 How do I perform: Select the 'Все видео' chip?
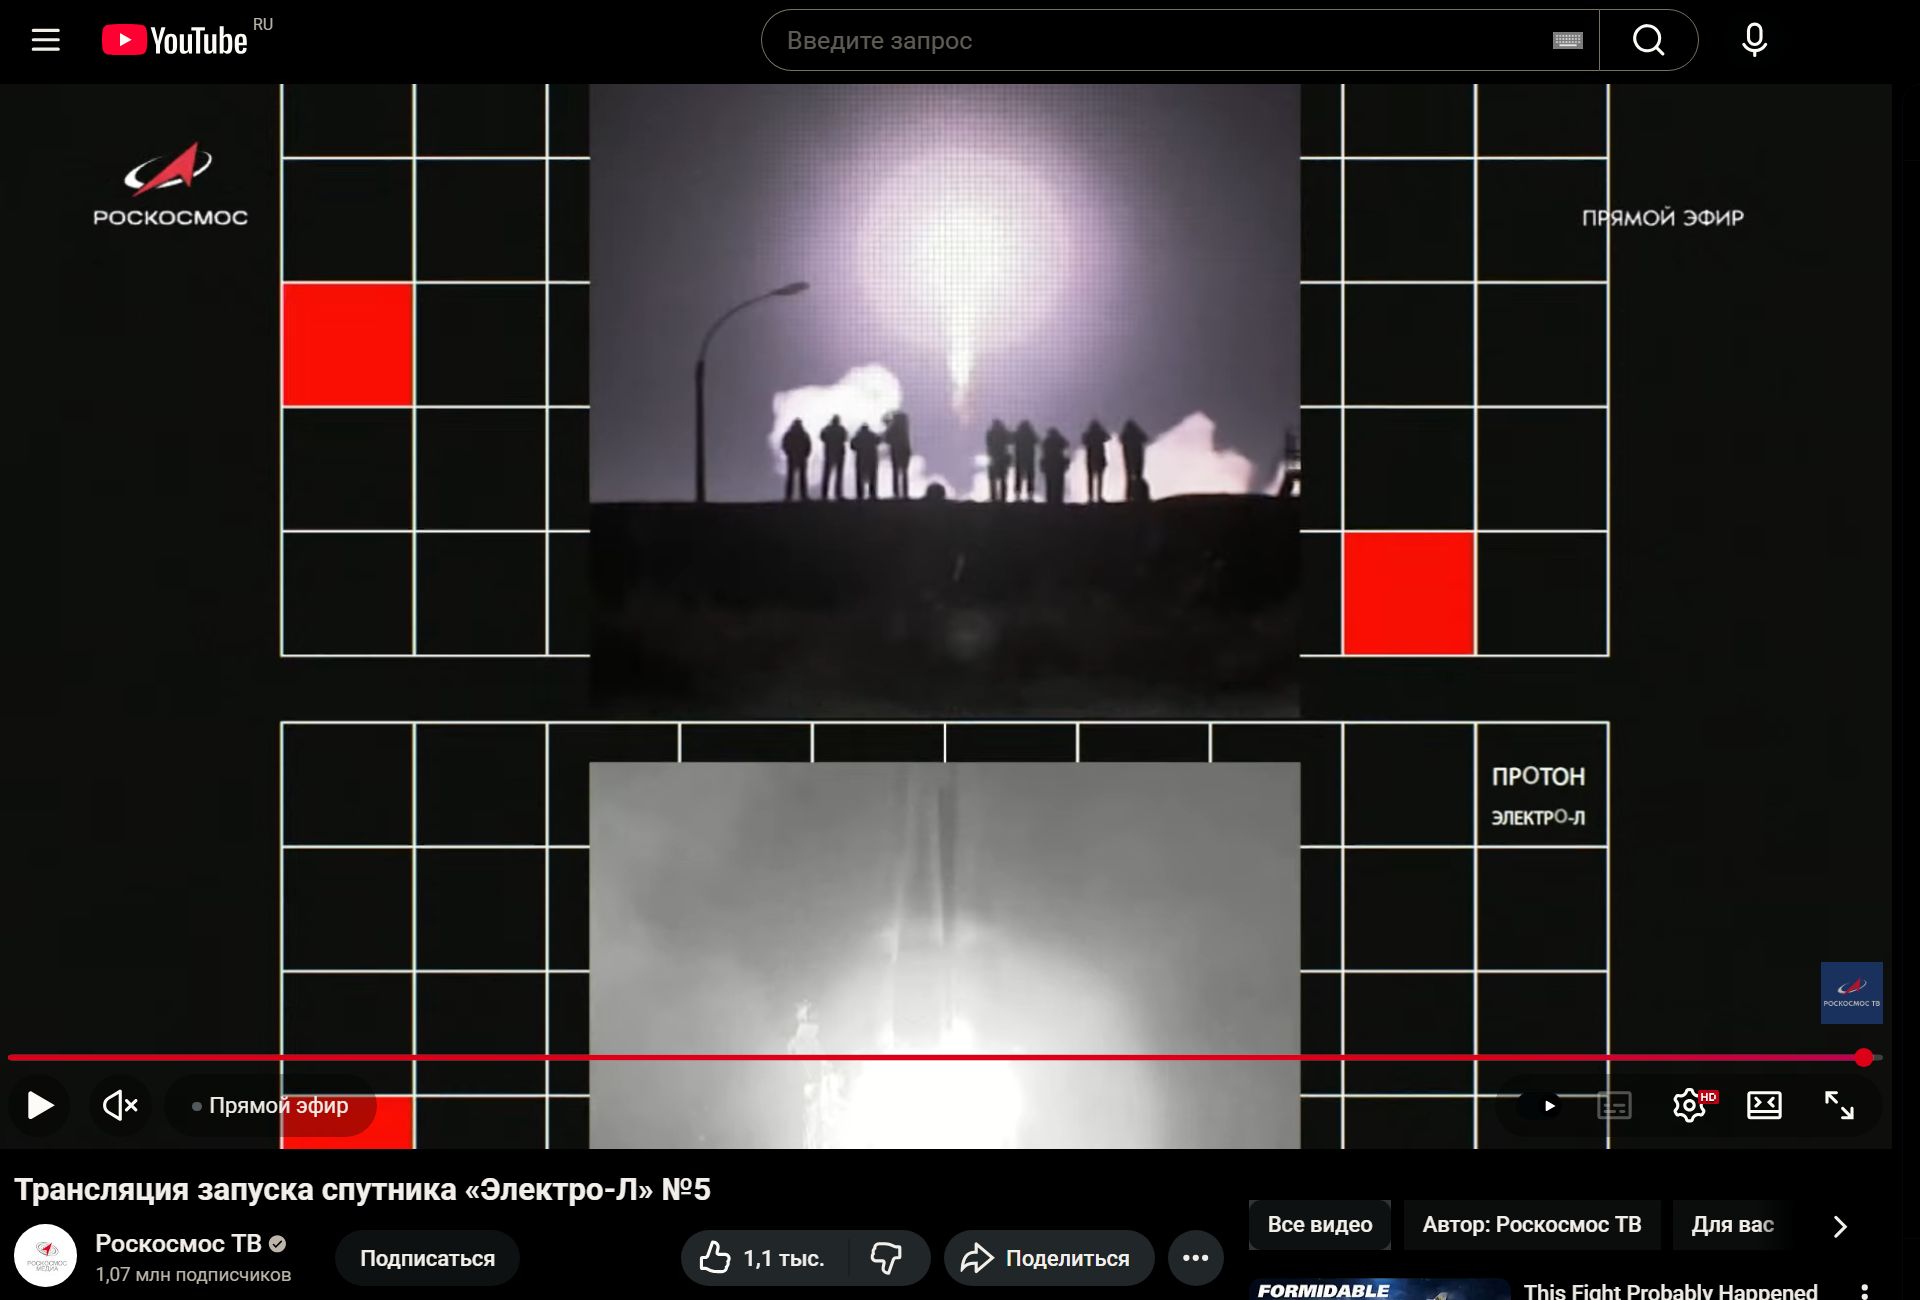pyautogui.click(x=1319, y=1225)
